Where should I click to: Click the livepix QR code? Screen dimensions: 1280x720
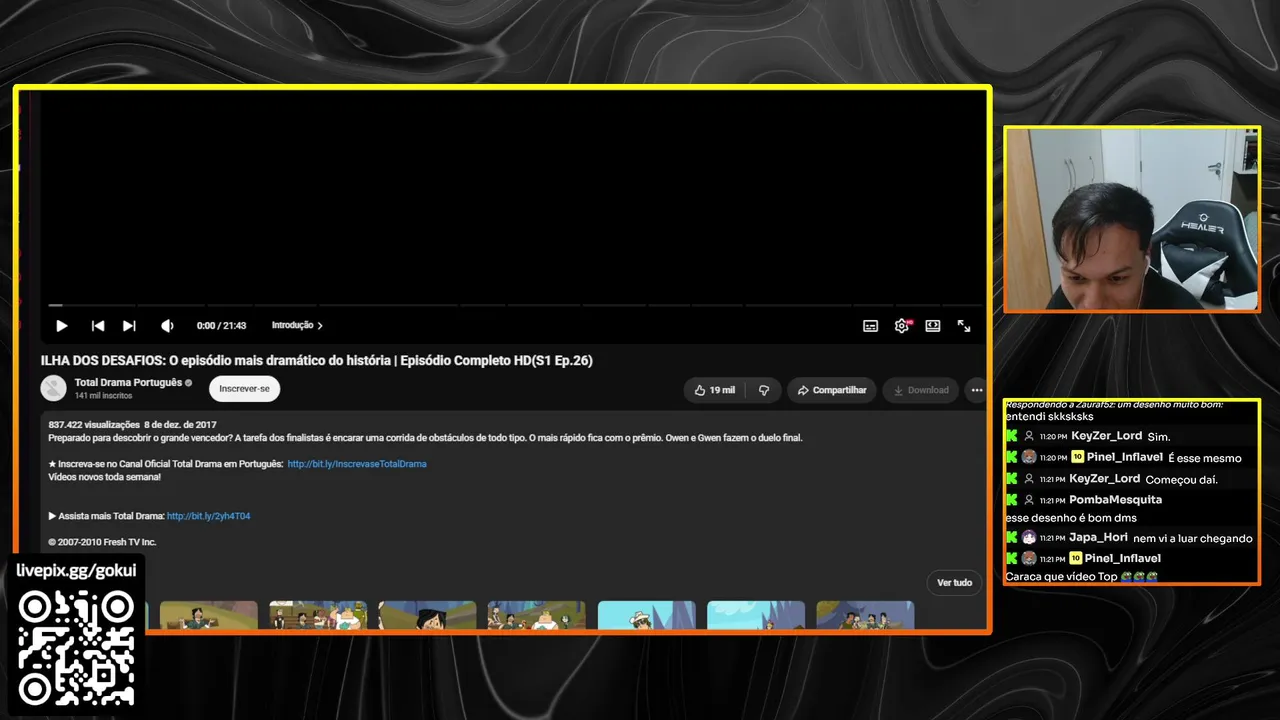pyautogui.click(x=76, y=647)
